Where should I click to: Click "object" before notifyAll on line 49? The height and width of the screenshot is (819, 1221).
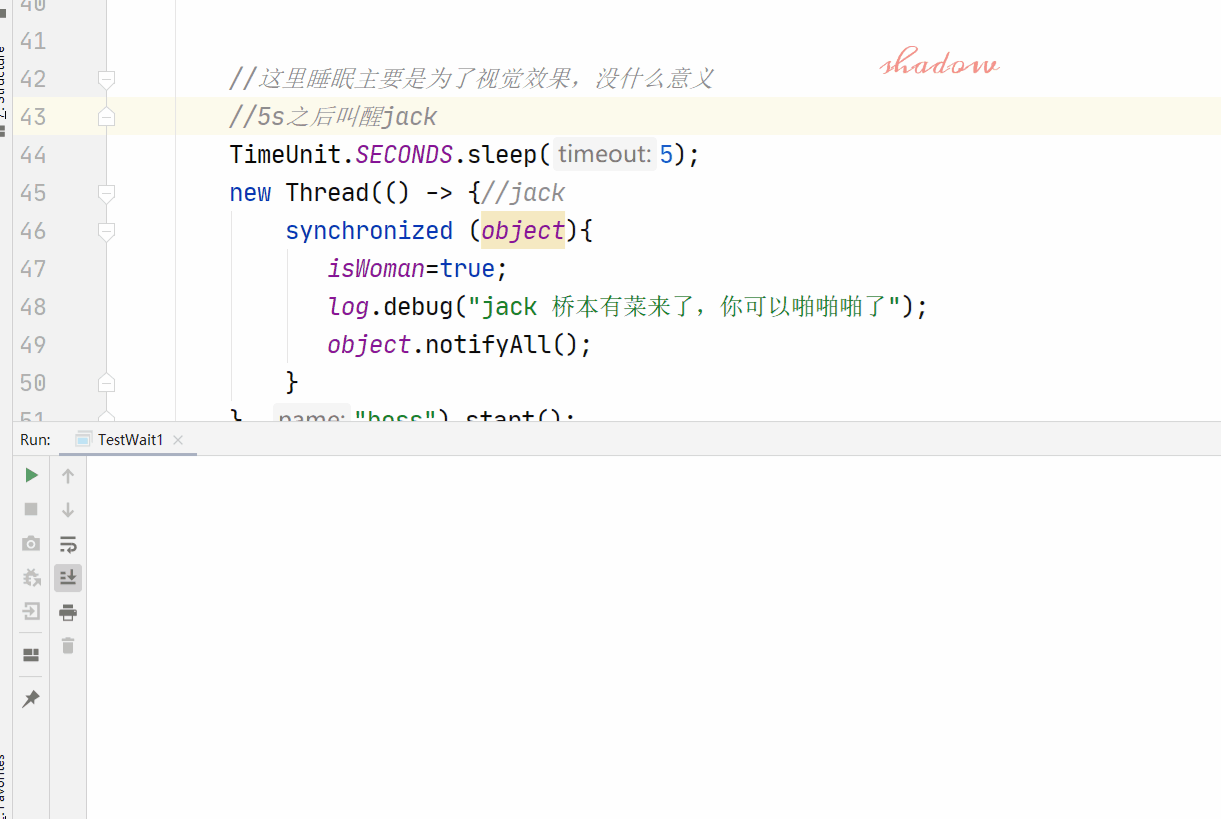click(369, 345)
